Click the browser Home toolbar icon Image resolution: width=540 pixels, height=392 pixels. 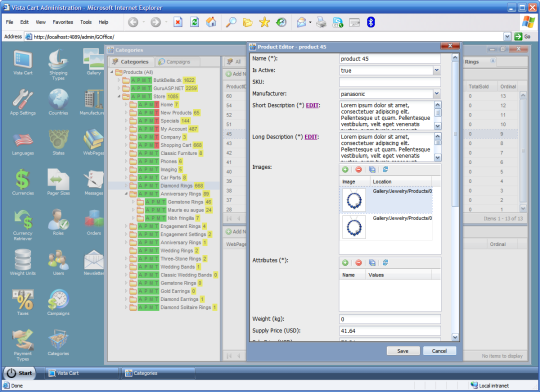tap(211, 22)
